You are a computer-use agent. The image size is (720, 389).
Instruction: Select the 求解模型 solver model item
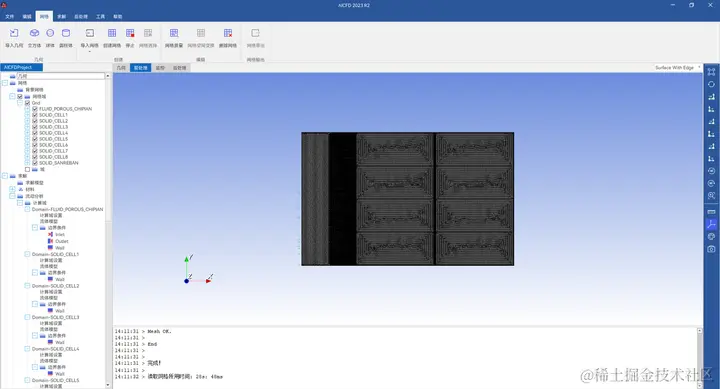pyautogui.click(x=34, y=183)
